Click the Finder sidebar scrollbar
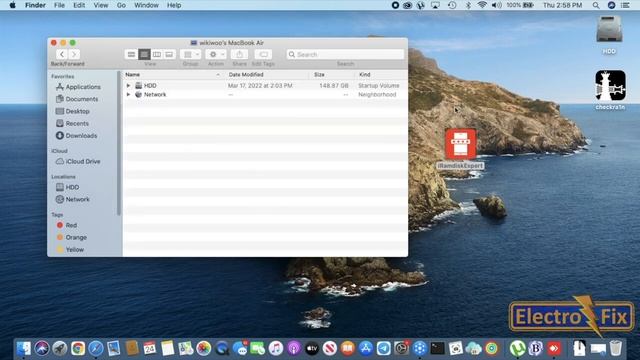This screenshot has height=360, width=640. coord(119,143)
